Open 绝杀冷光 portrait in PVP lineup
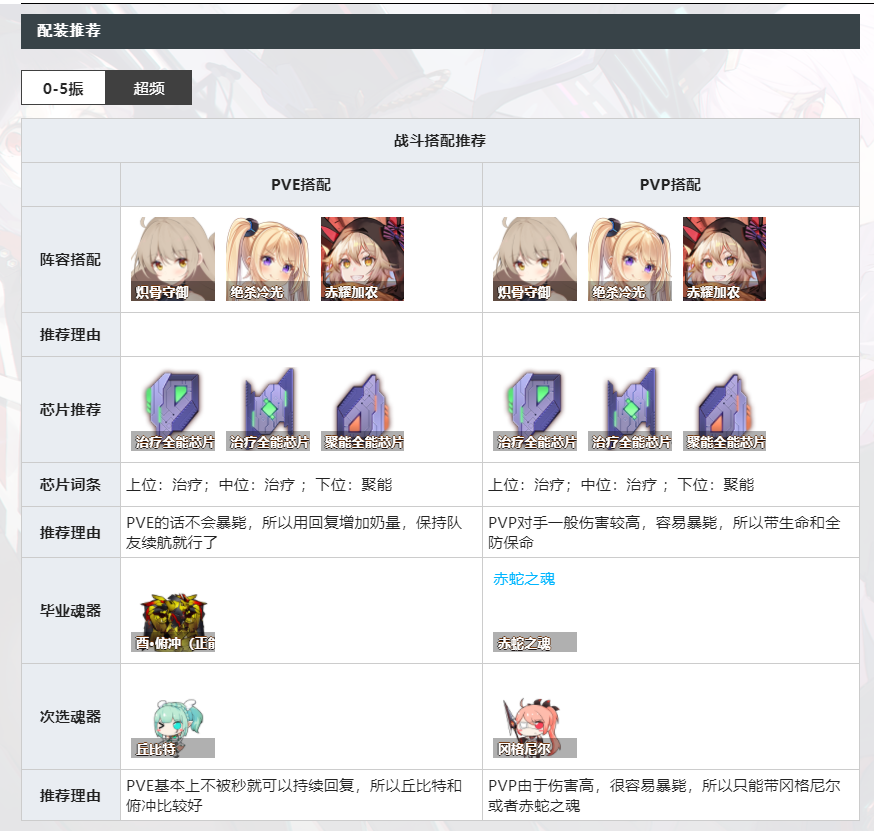This screenshot has height=831, width=874. click(x=630, y=259)
